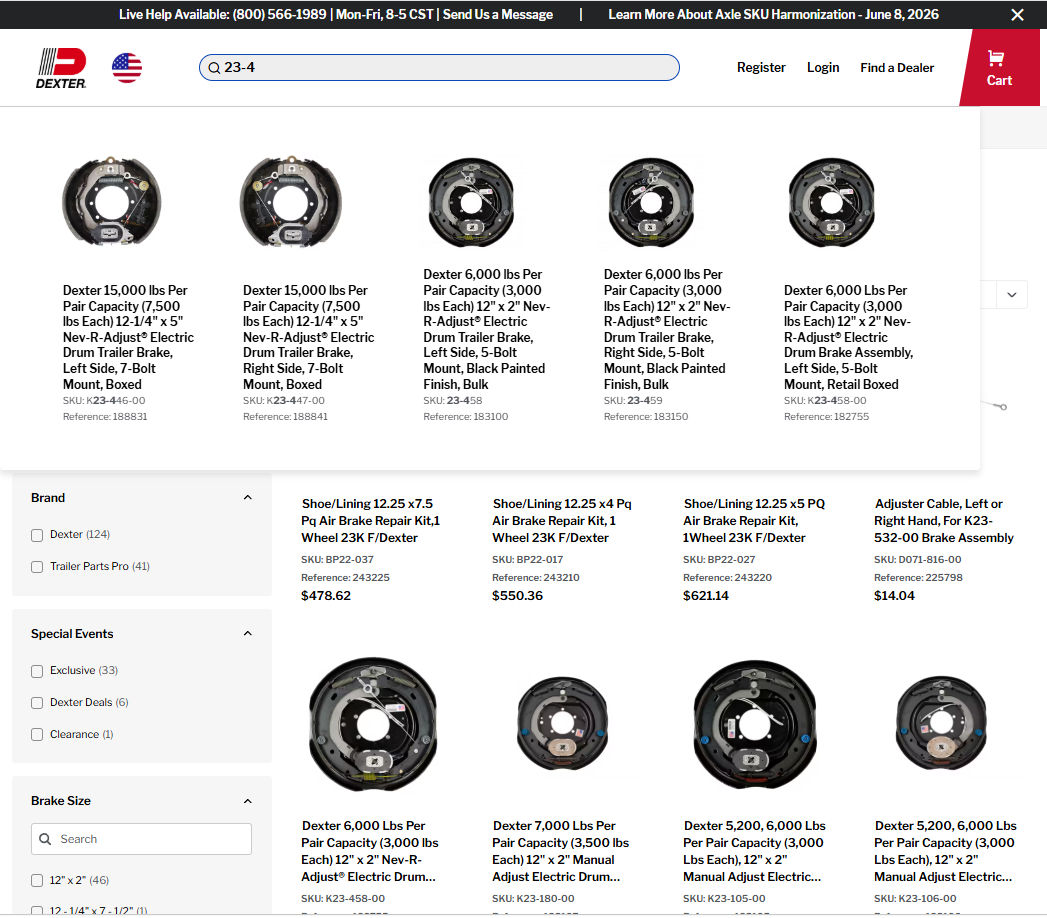Click price $14.04

894,596
